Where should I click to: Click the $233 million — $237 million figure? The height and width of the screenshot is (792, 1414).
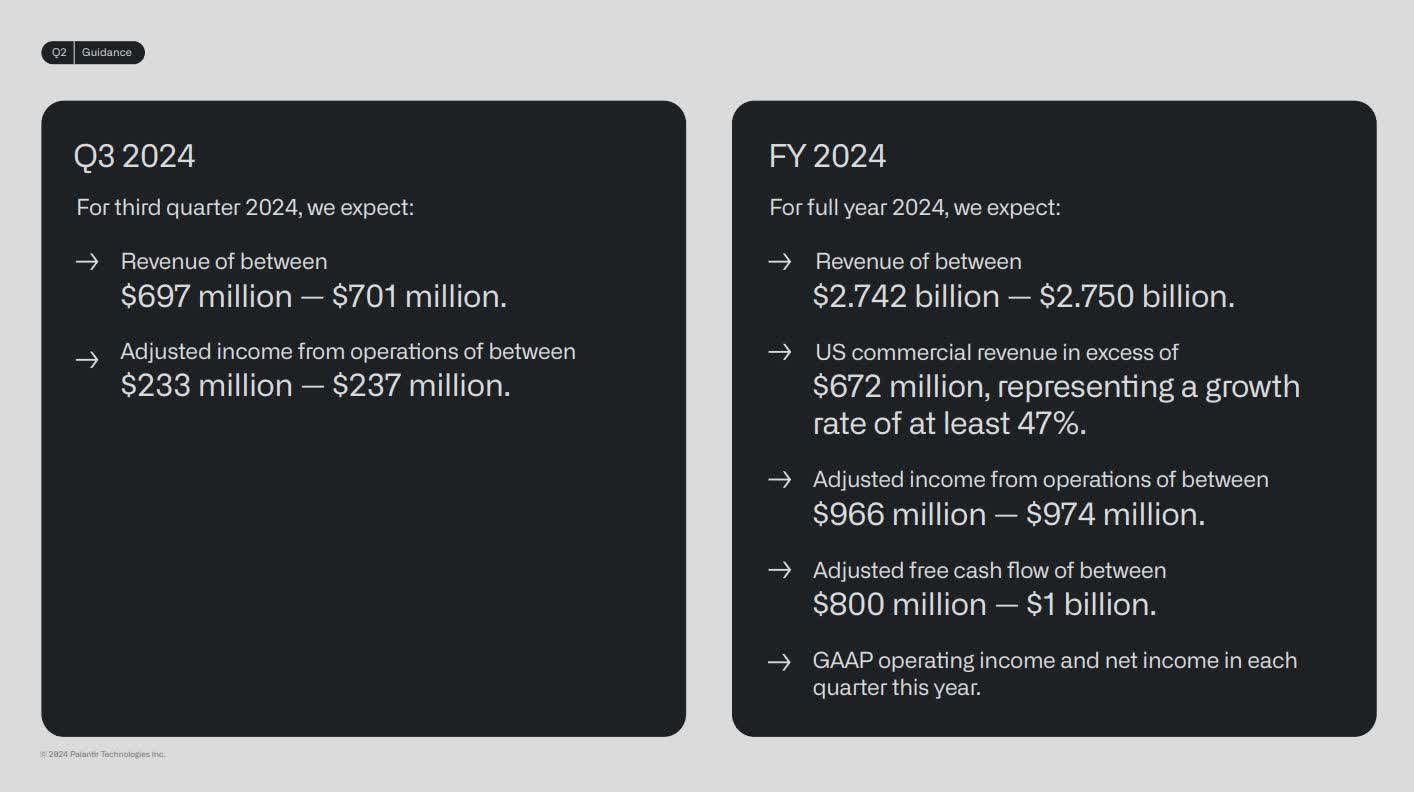point(315,385)
